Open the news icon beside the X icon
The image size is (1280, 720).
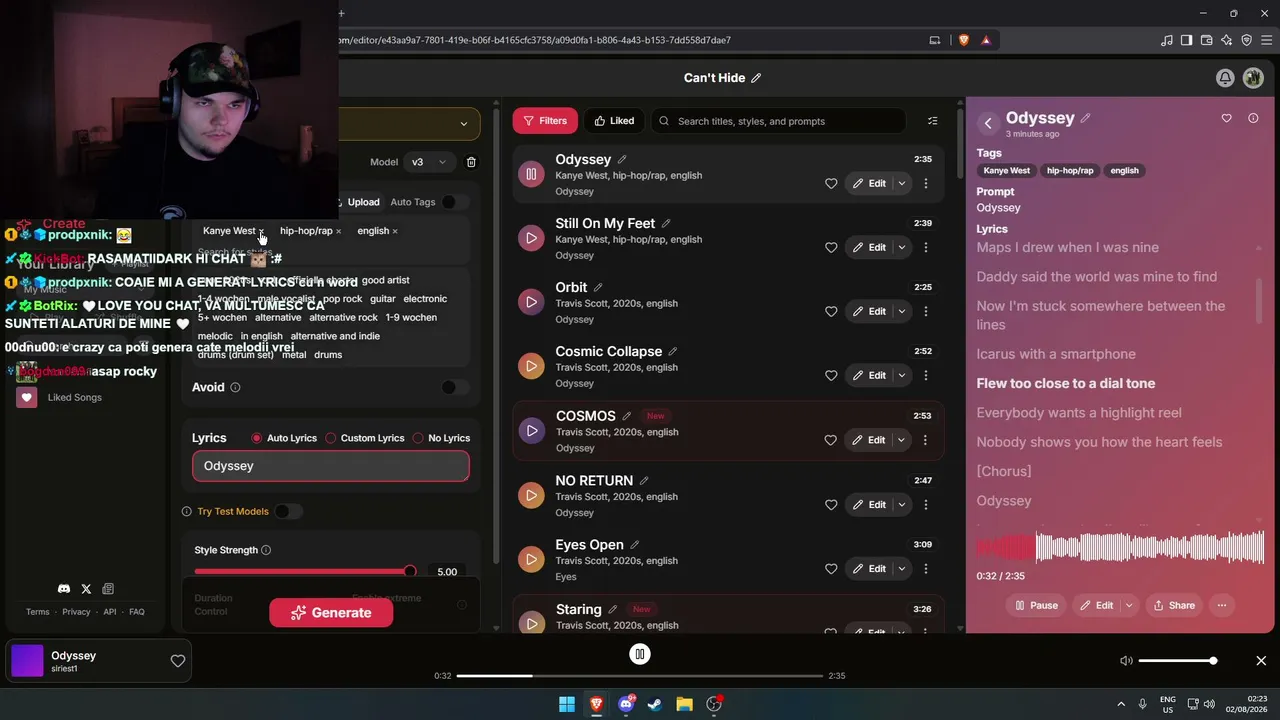pos(108,589)
